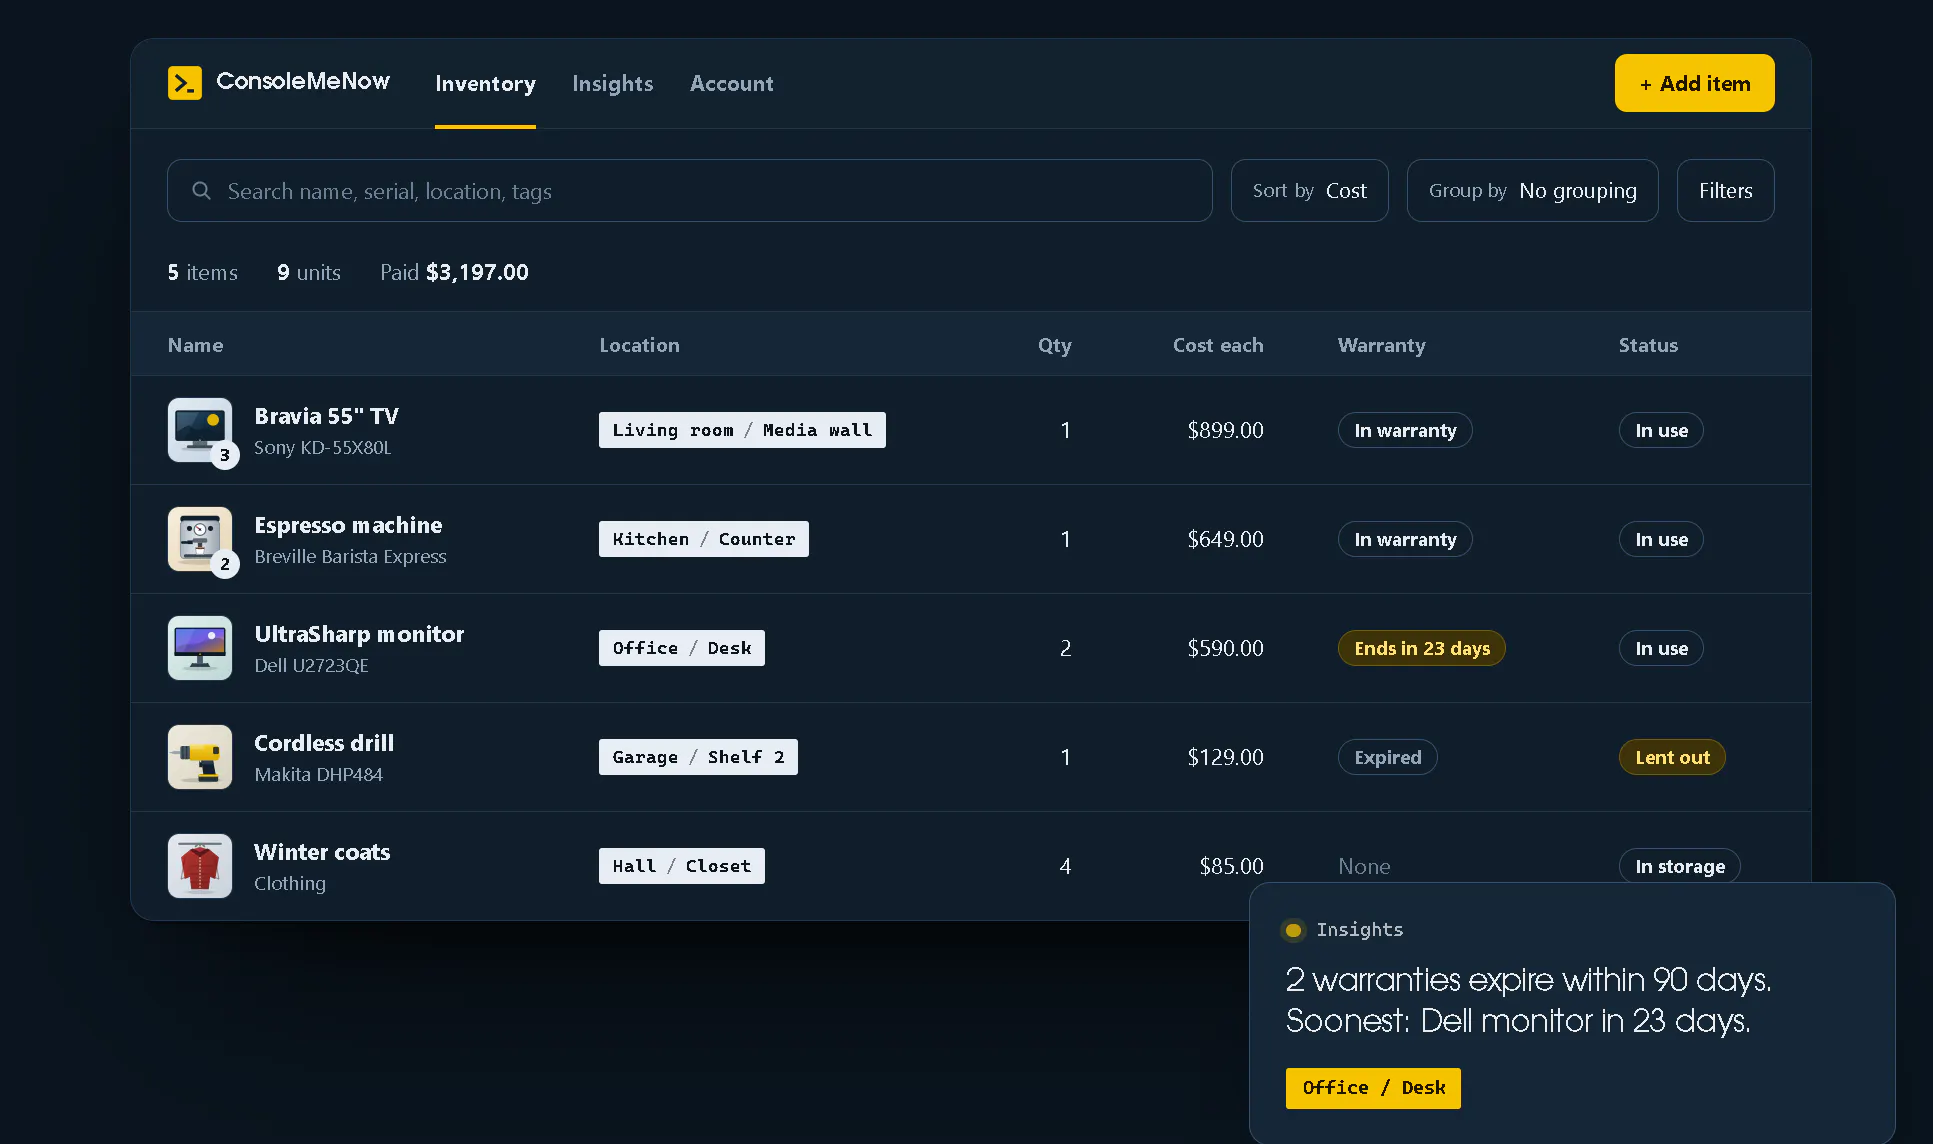Screen dimensions: 1933x1144
Task: Click the Living room / Media wall location tag
Action: (742, 430)
